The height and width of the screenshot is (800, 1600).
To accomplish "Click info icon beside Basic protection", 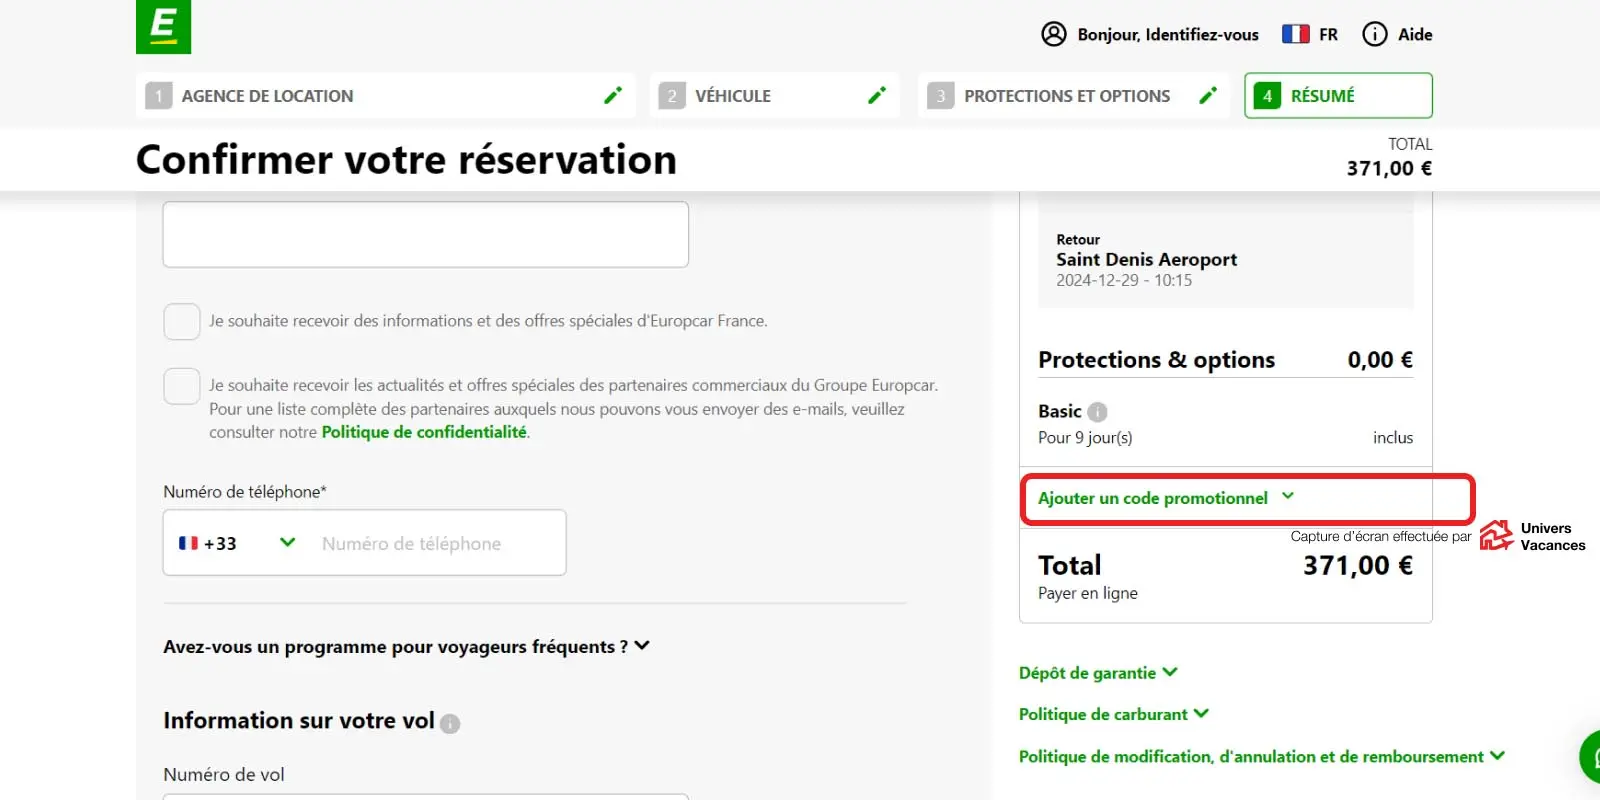I will click(1097, 412).
